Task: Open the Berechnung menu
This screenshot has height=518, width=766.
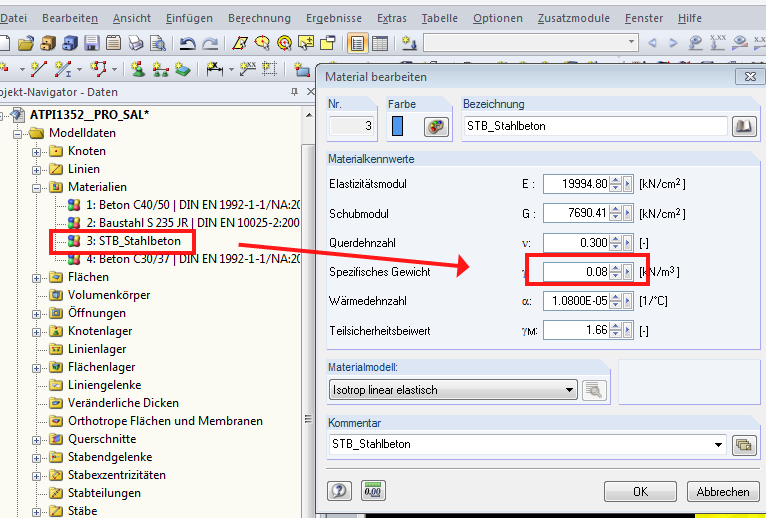Action: 259,18
